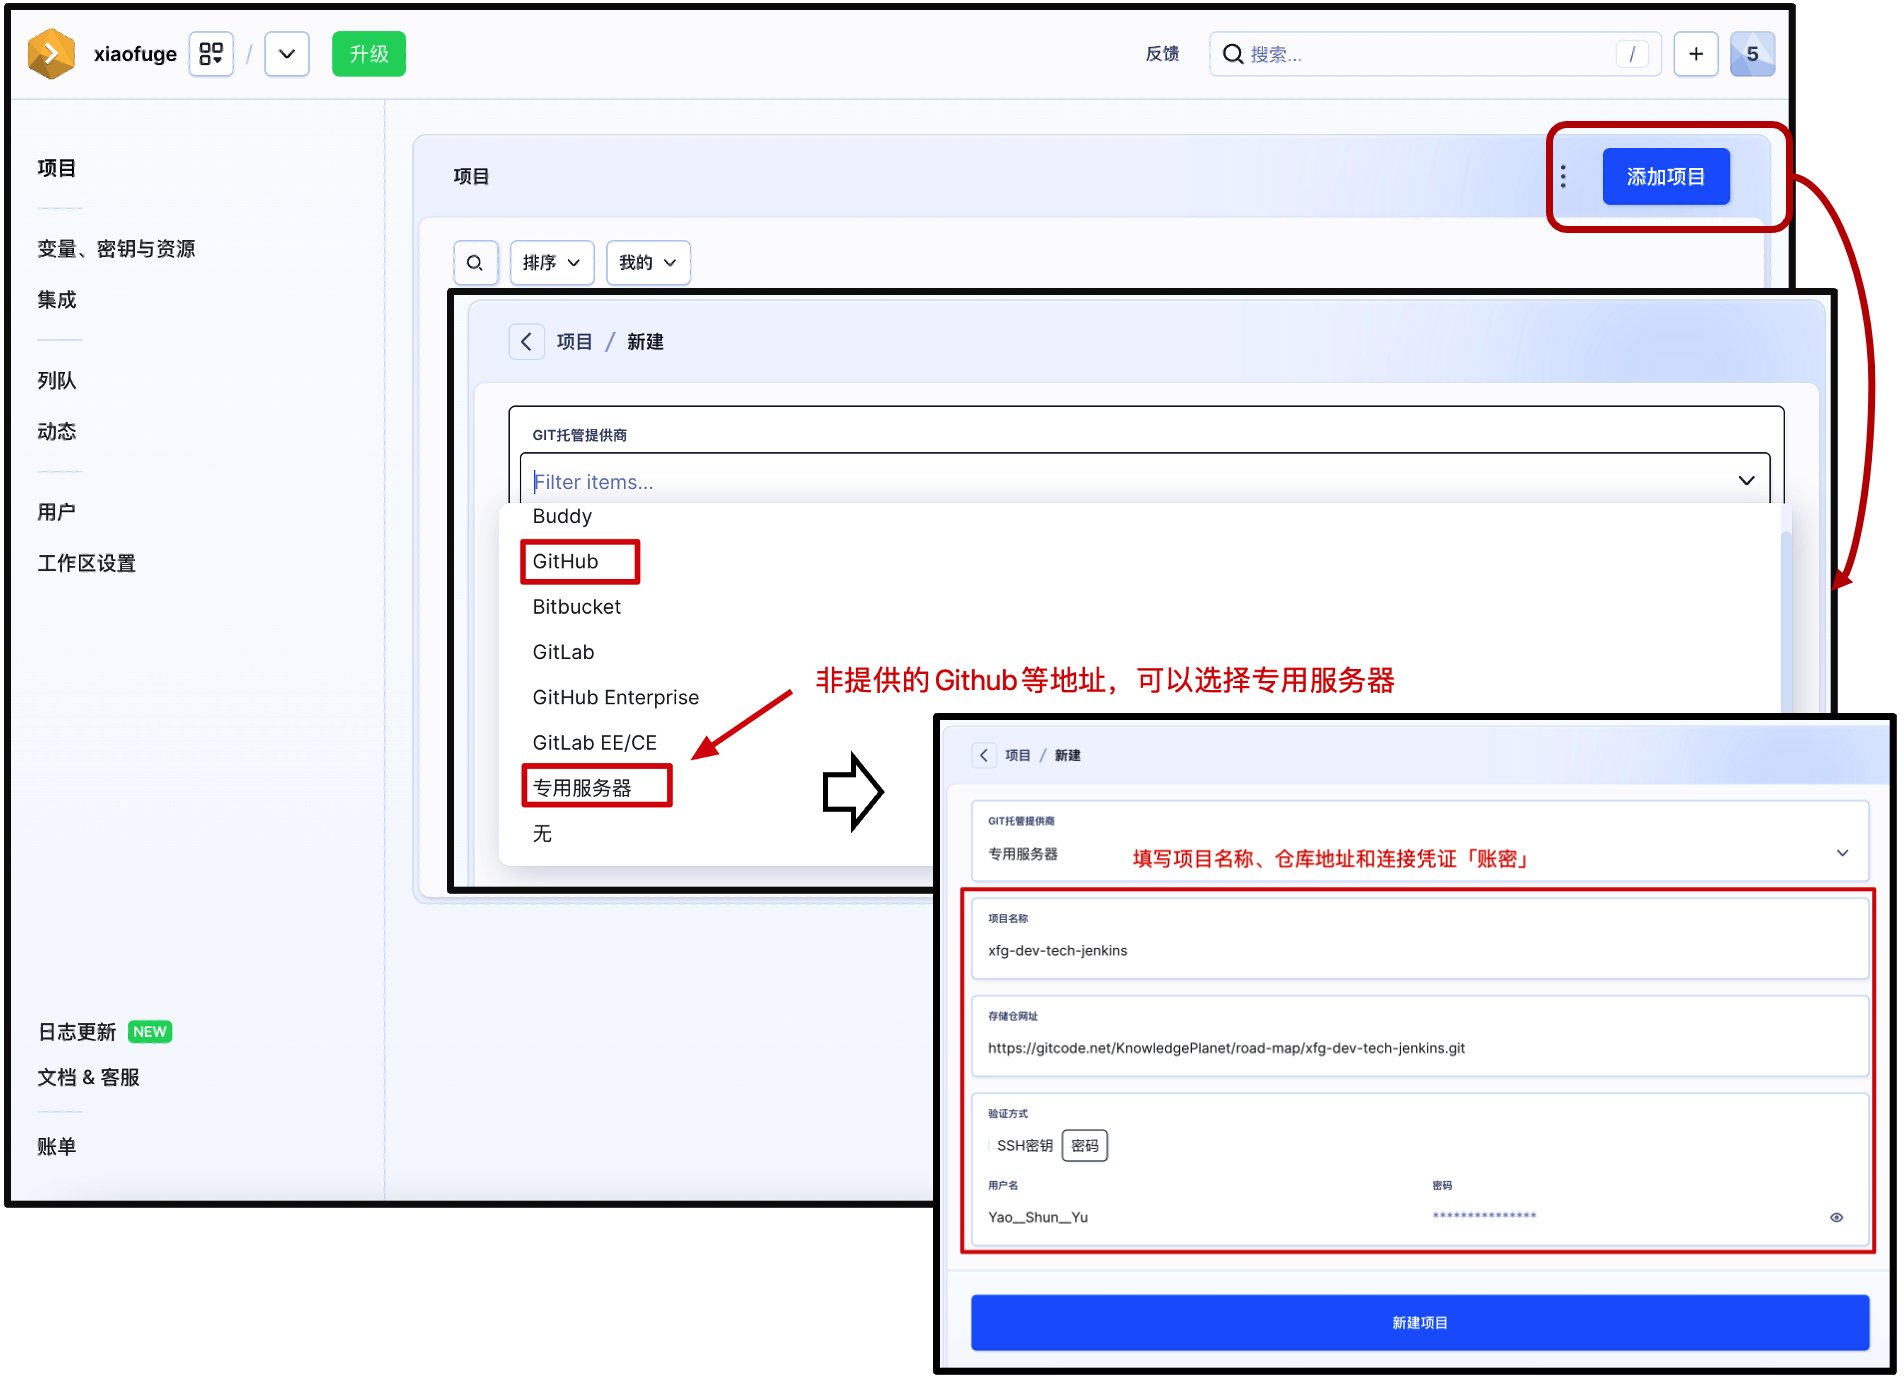Select SSH密钥 authentication option
Viewport: 1904px width, 1380px height.
[1024, 1146]
